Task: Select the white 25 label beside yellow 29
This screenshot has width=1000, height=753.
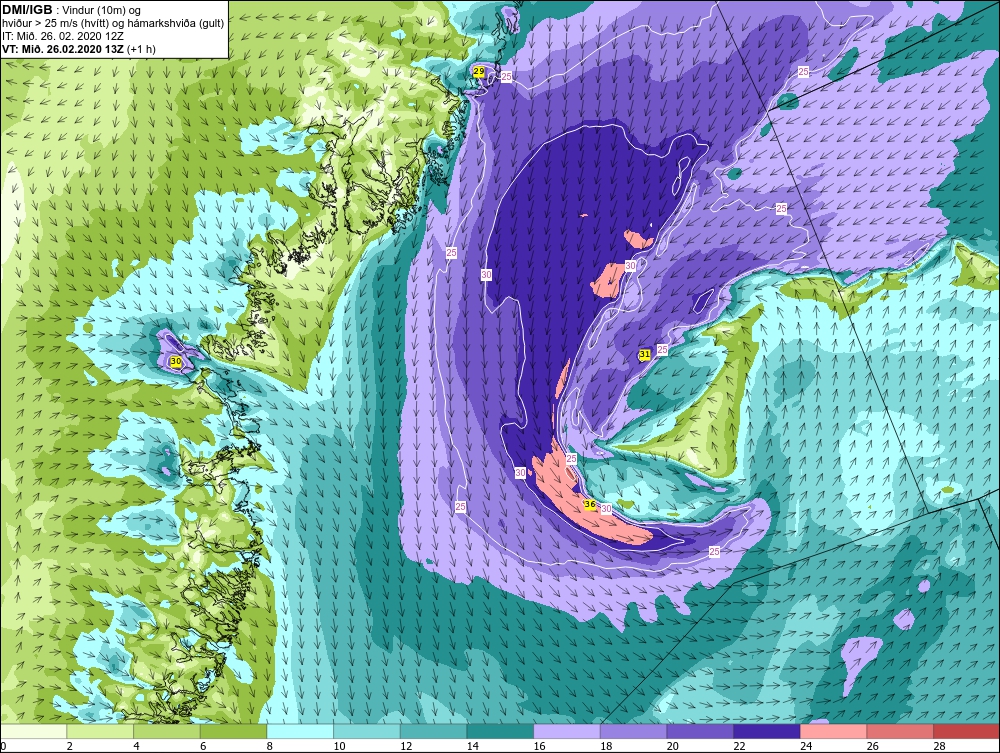Action: [x=506, y=77]
